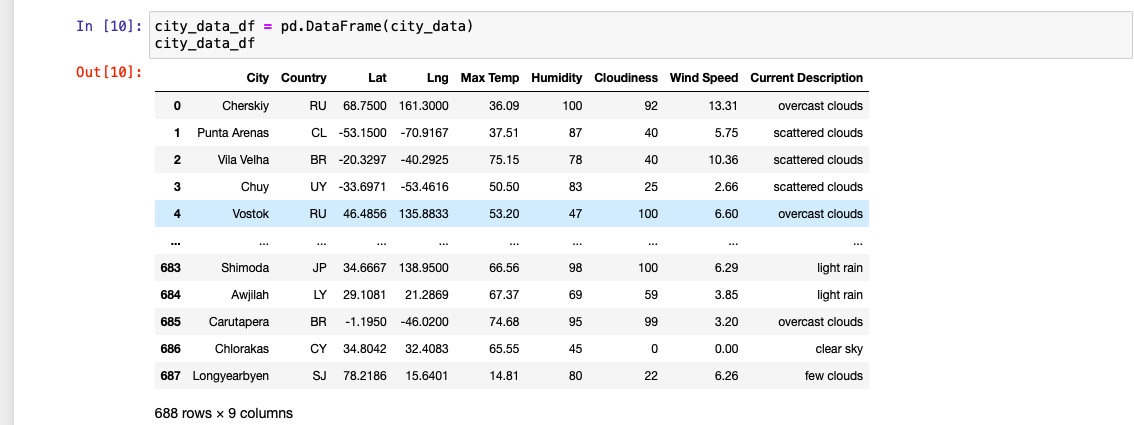Click the In [10] code input cell
Image resolution: width=1134 pixels, height=425 pixels.
[641, 35]
